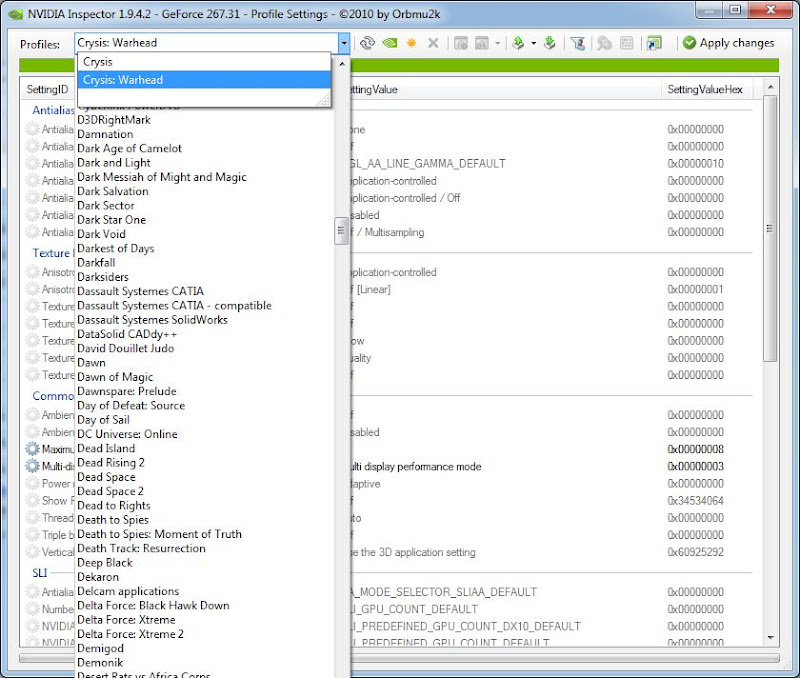
Task: Click the display performance mode value
Action: tap(416, 466)
